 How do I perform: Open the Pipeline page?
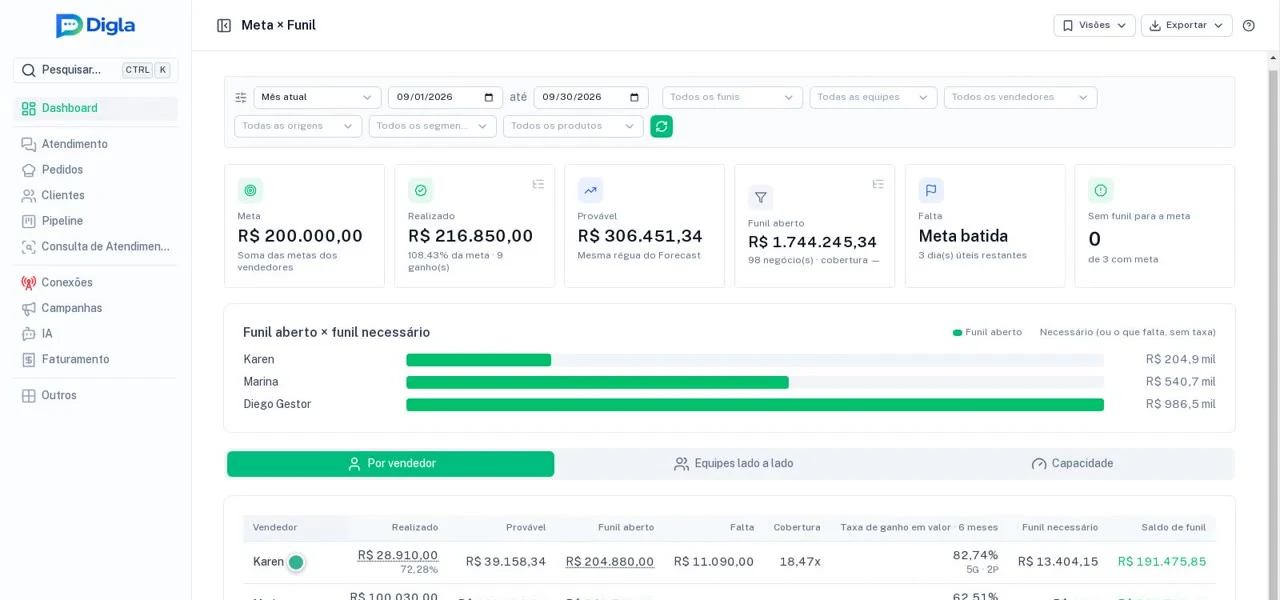point(96,221)
